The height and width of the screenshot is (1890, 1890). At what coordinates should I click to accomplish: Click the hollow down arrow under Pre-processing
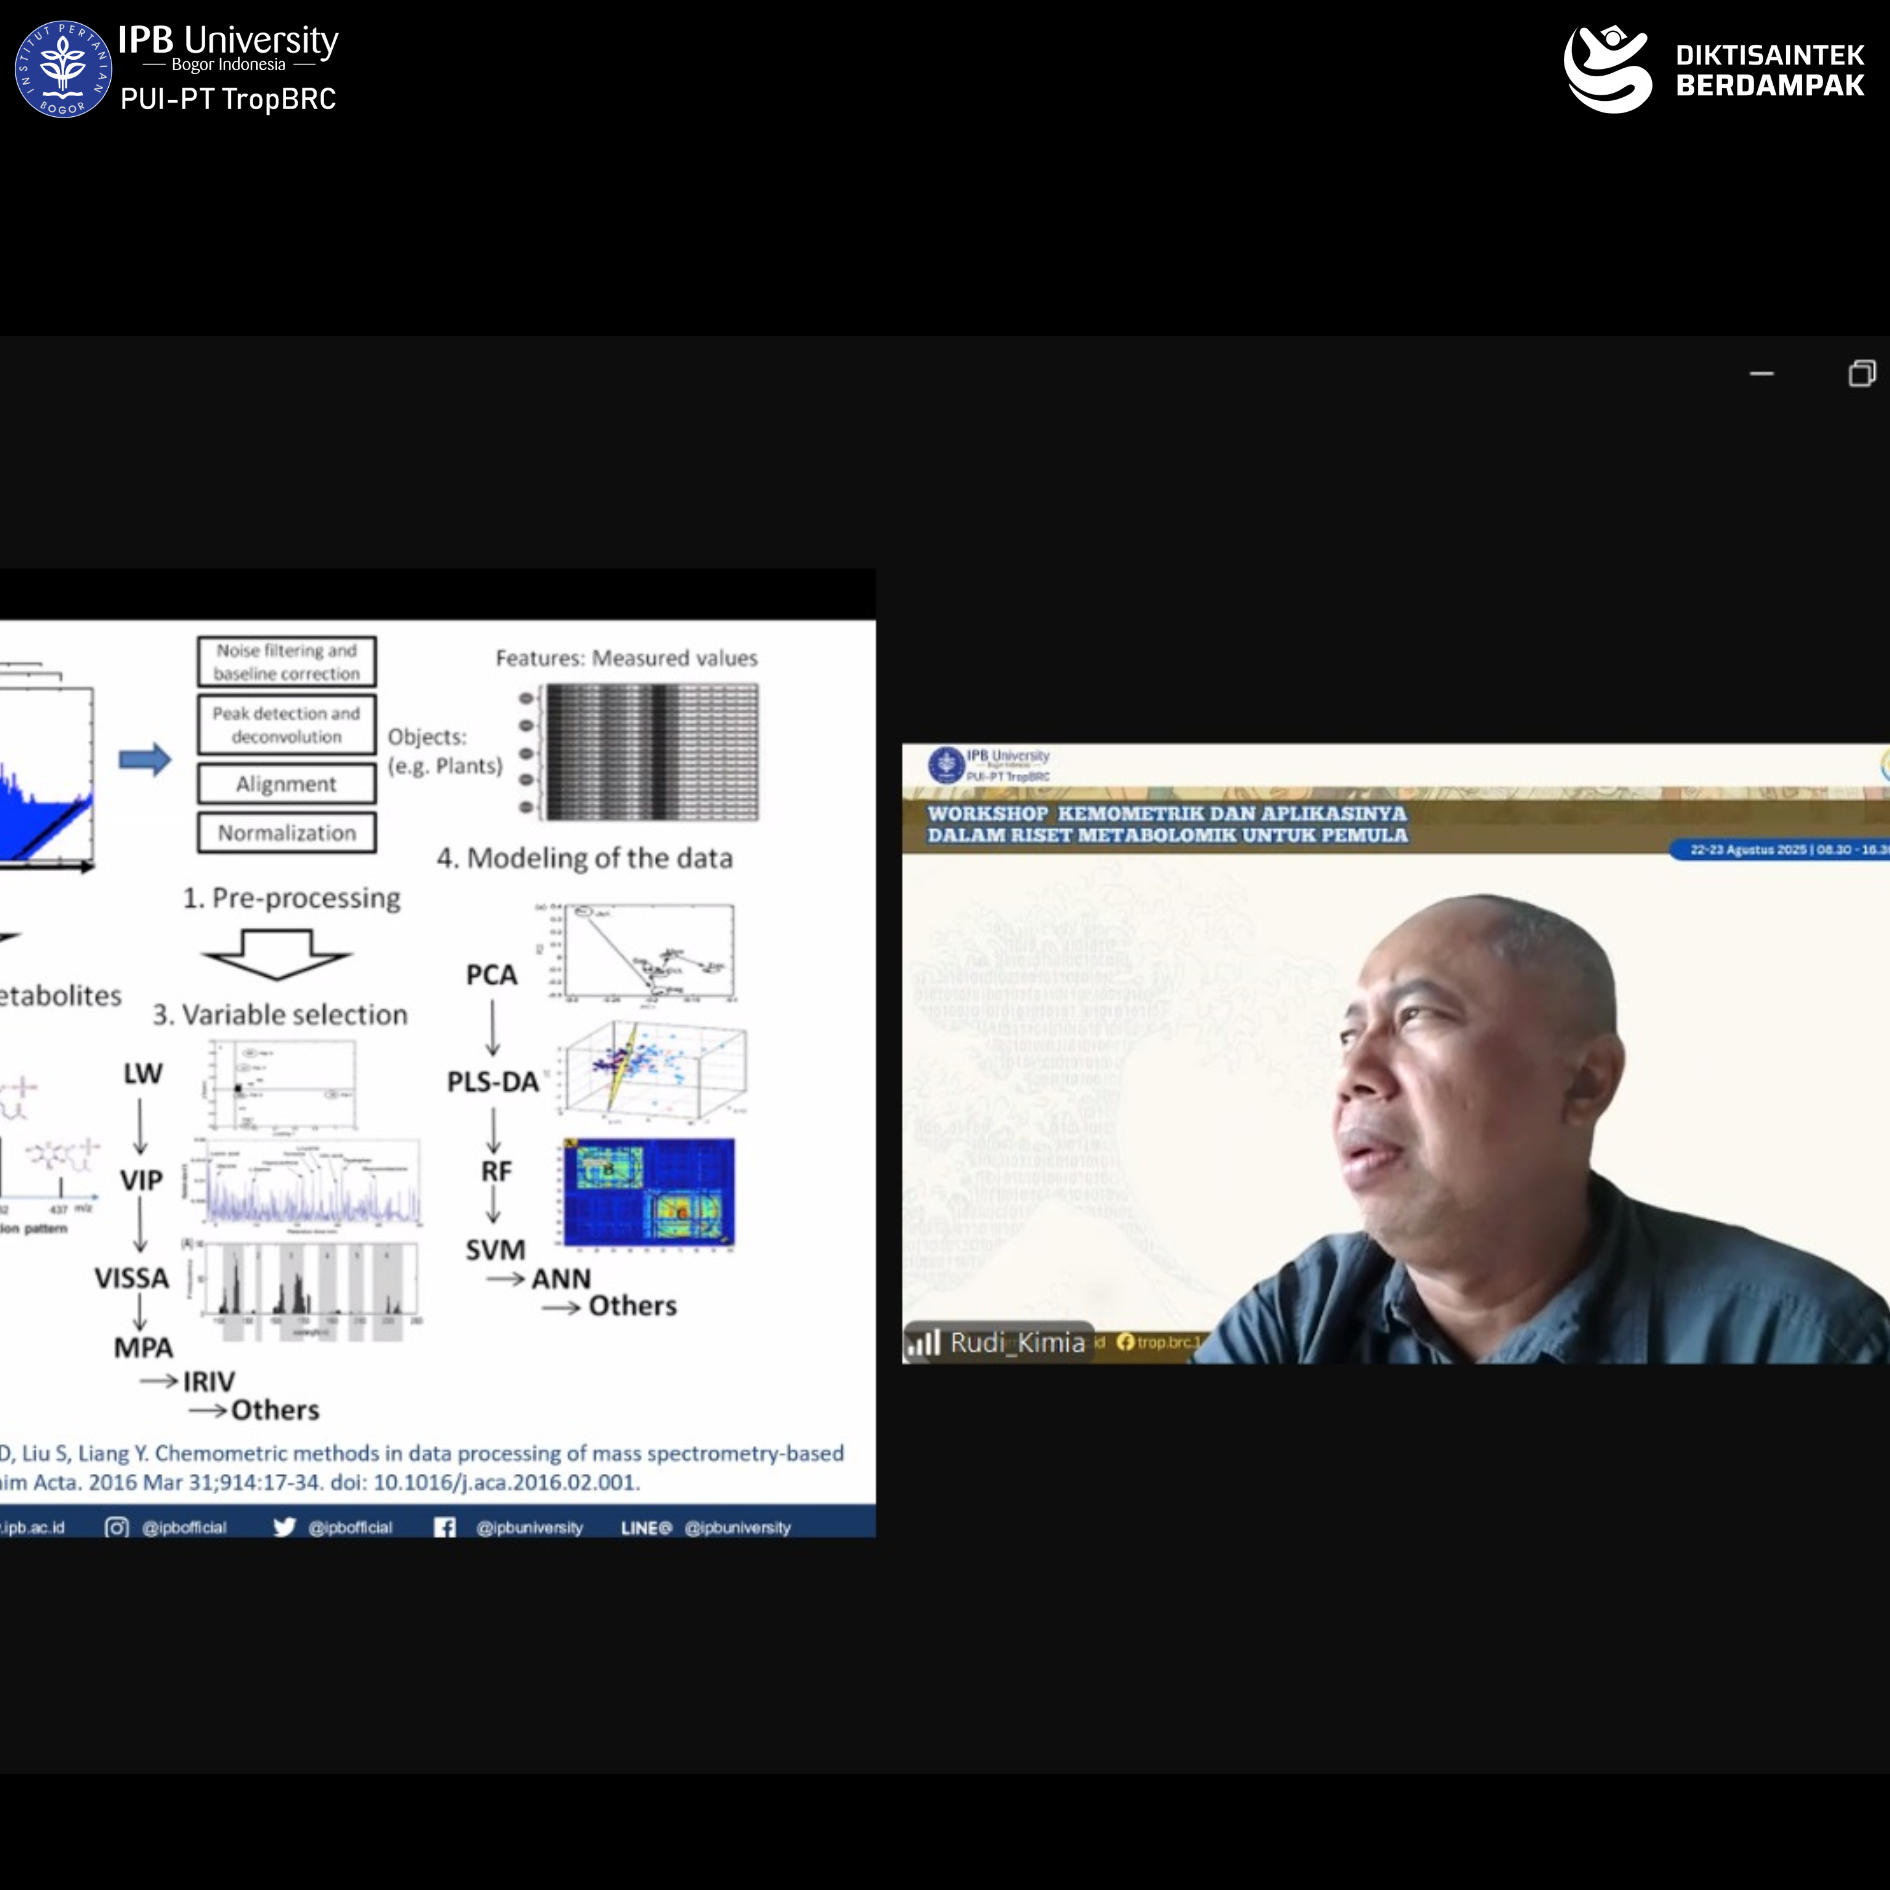click(277, 953)
